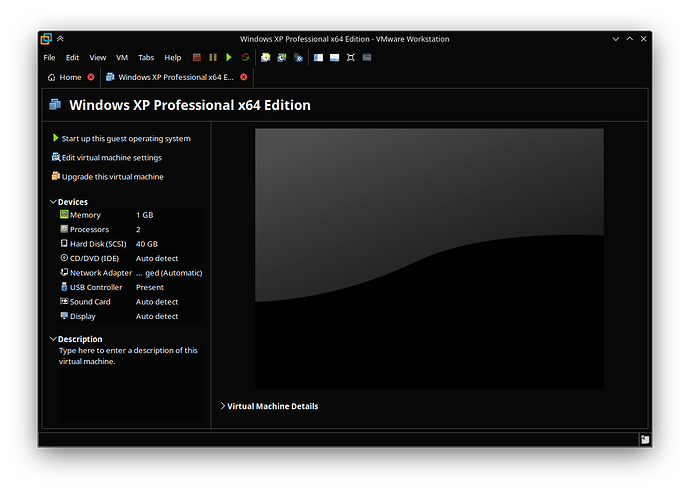Click Edit virtual machine settings link
Viewport: 690px width, 492px height.
(x=112, y=158)
